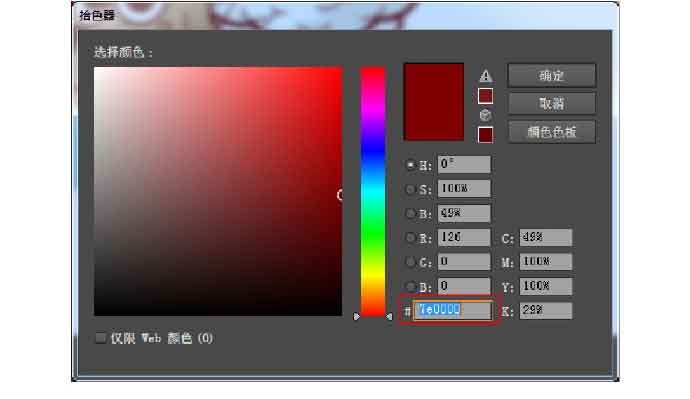Click the H hue value field

464,164
